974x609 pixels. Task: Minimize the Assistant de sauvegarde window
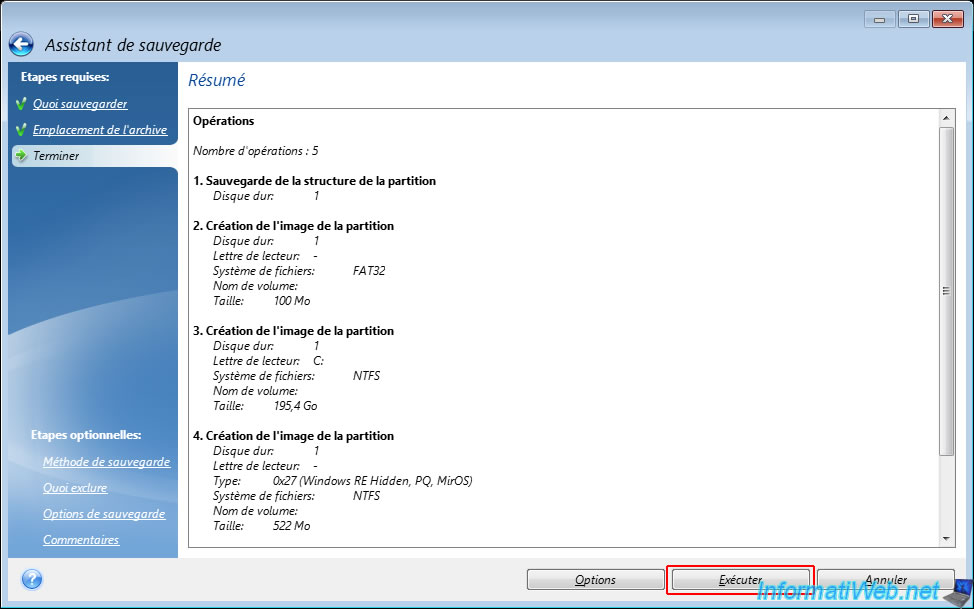(881, 18)
